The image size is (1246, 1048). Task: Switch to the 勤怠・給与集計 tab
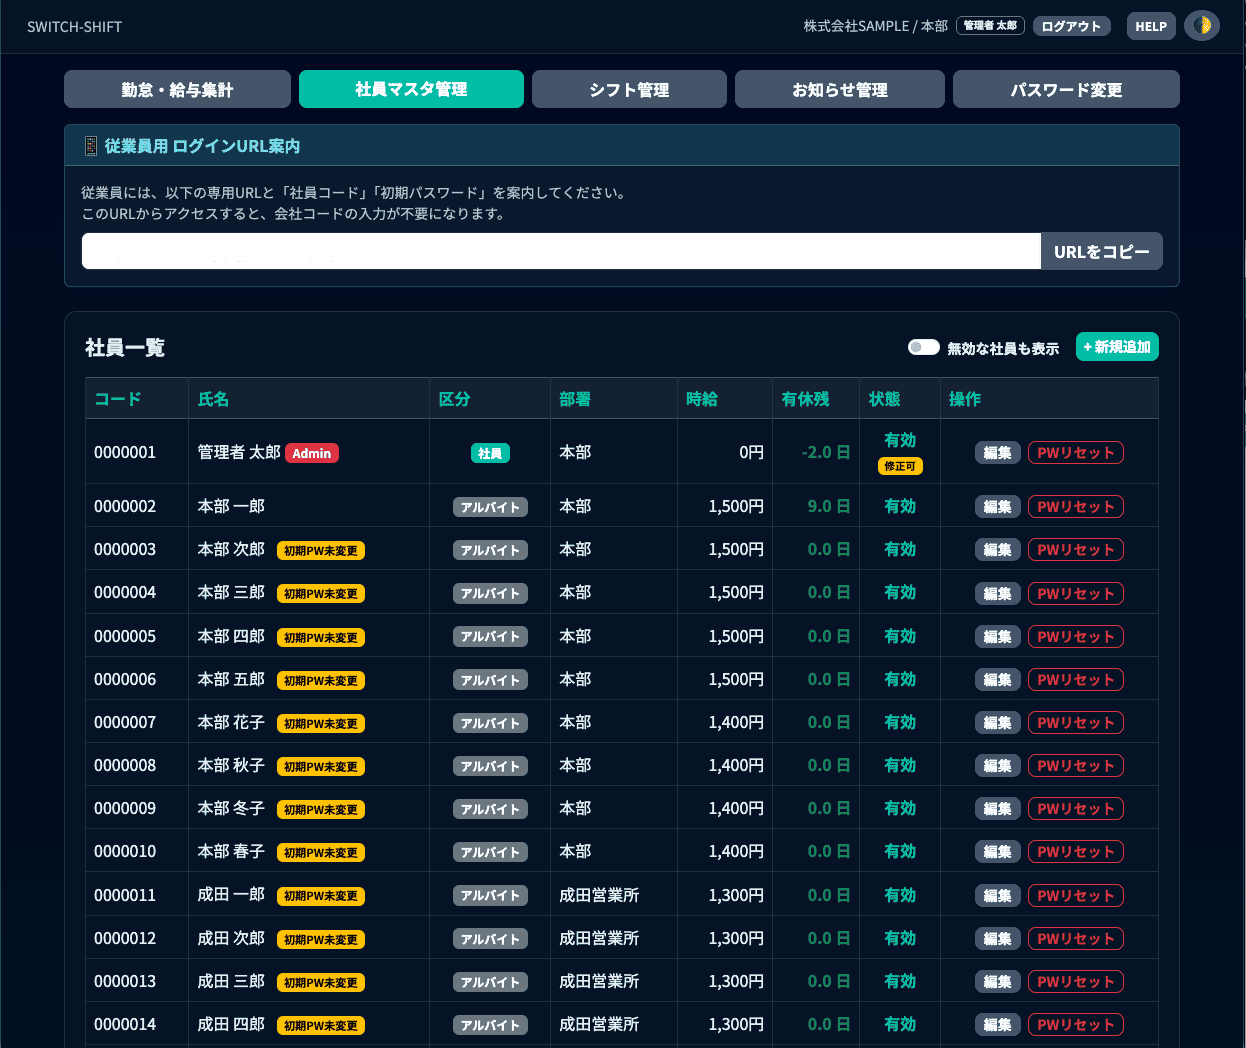point(177,89)
